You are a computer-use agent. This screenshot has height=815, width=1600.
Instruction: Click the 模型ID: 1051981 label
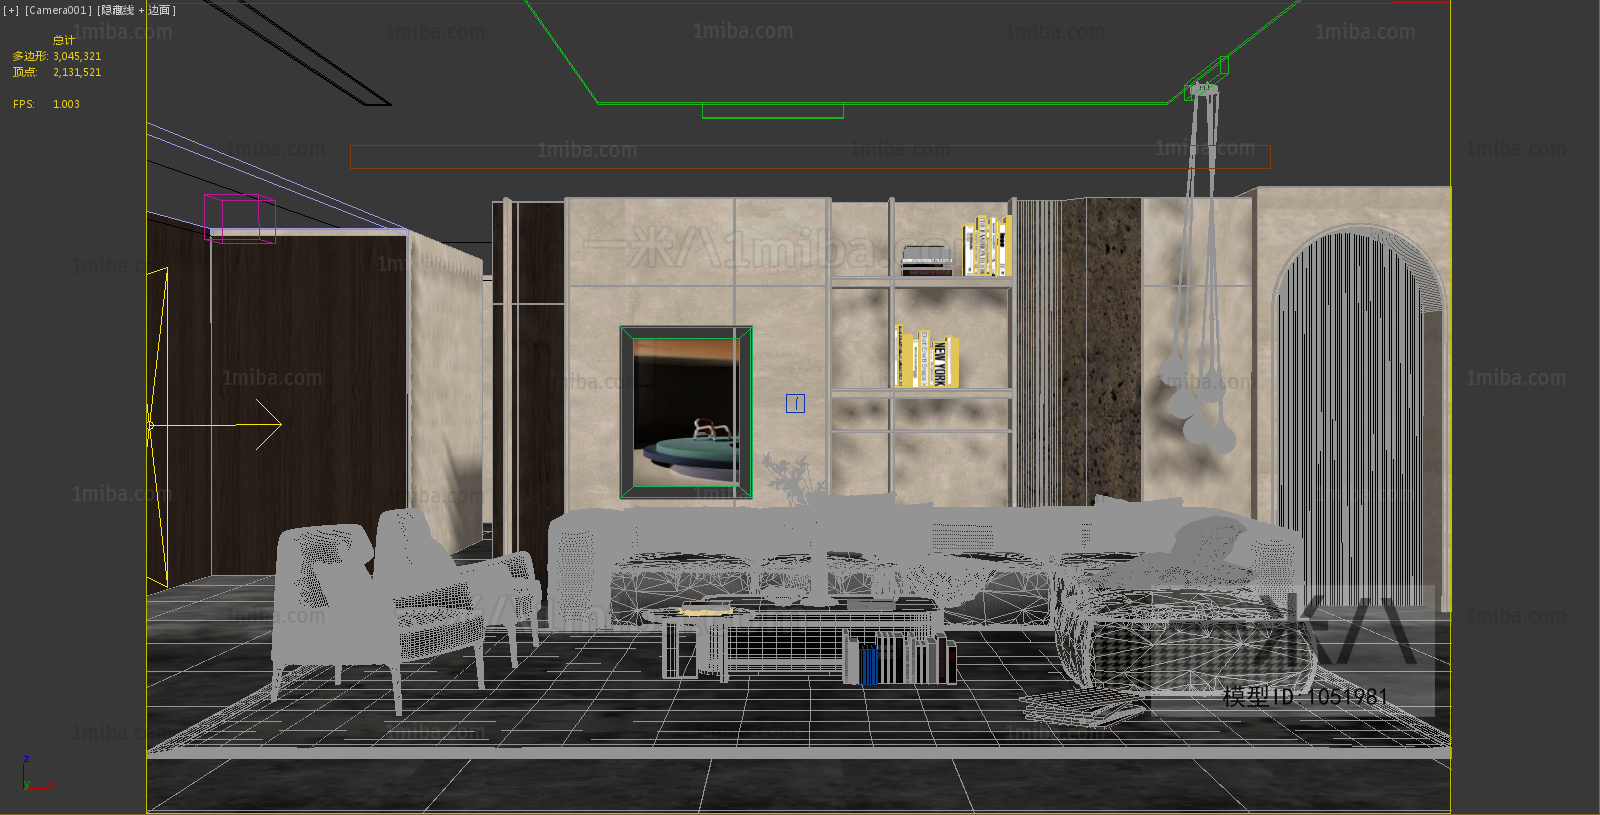coord(1305,697)
